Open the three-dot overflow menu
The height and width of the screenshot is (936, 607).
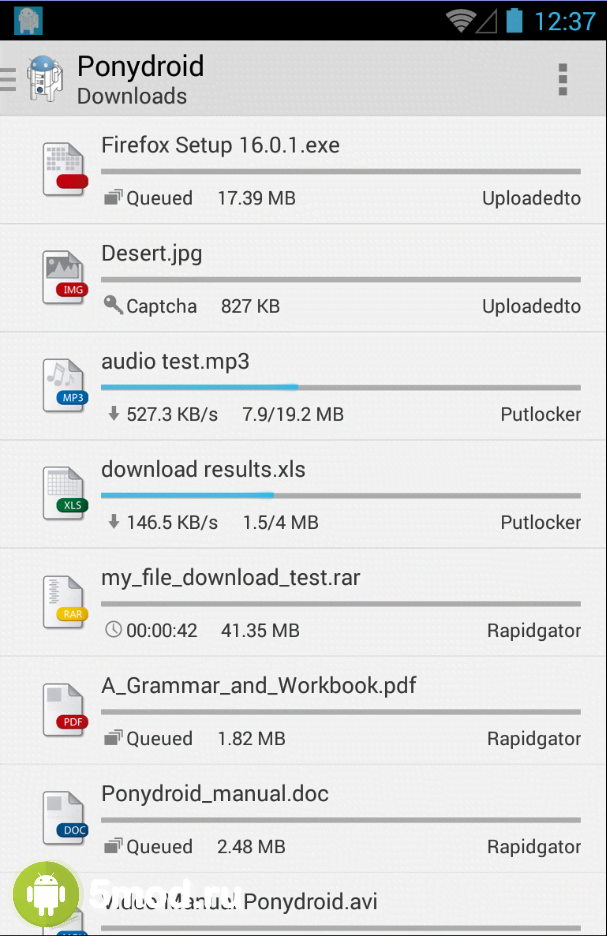pyautogui.click(x=563, y=79)
